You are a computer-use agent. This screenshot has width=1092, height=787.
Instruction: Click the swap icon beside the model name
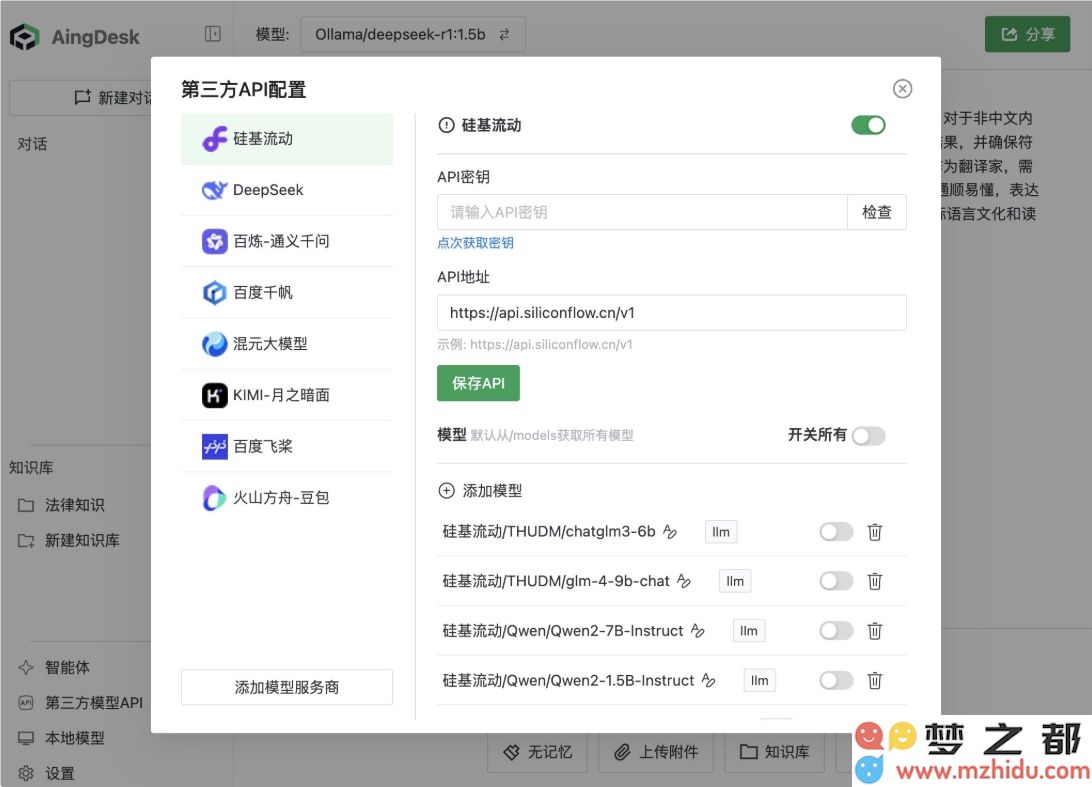coord(504,34)
